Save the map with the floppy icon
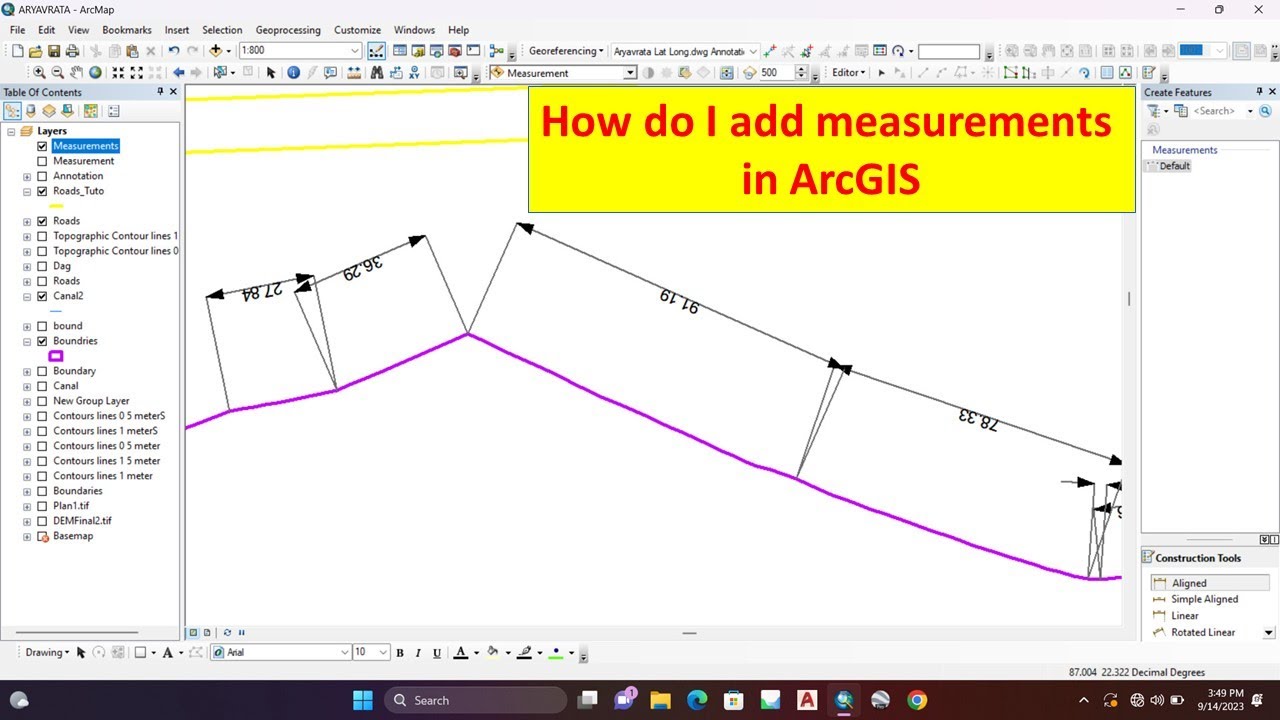The image size is (1280, 720). pyautogui.click(x=54, y=51)
